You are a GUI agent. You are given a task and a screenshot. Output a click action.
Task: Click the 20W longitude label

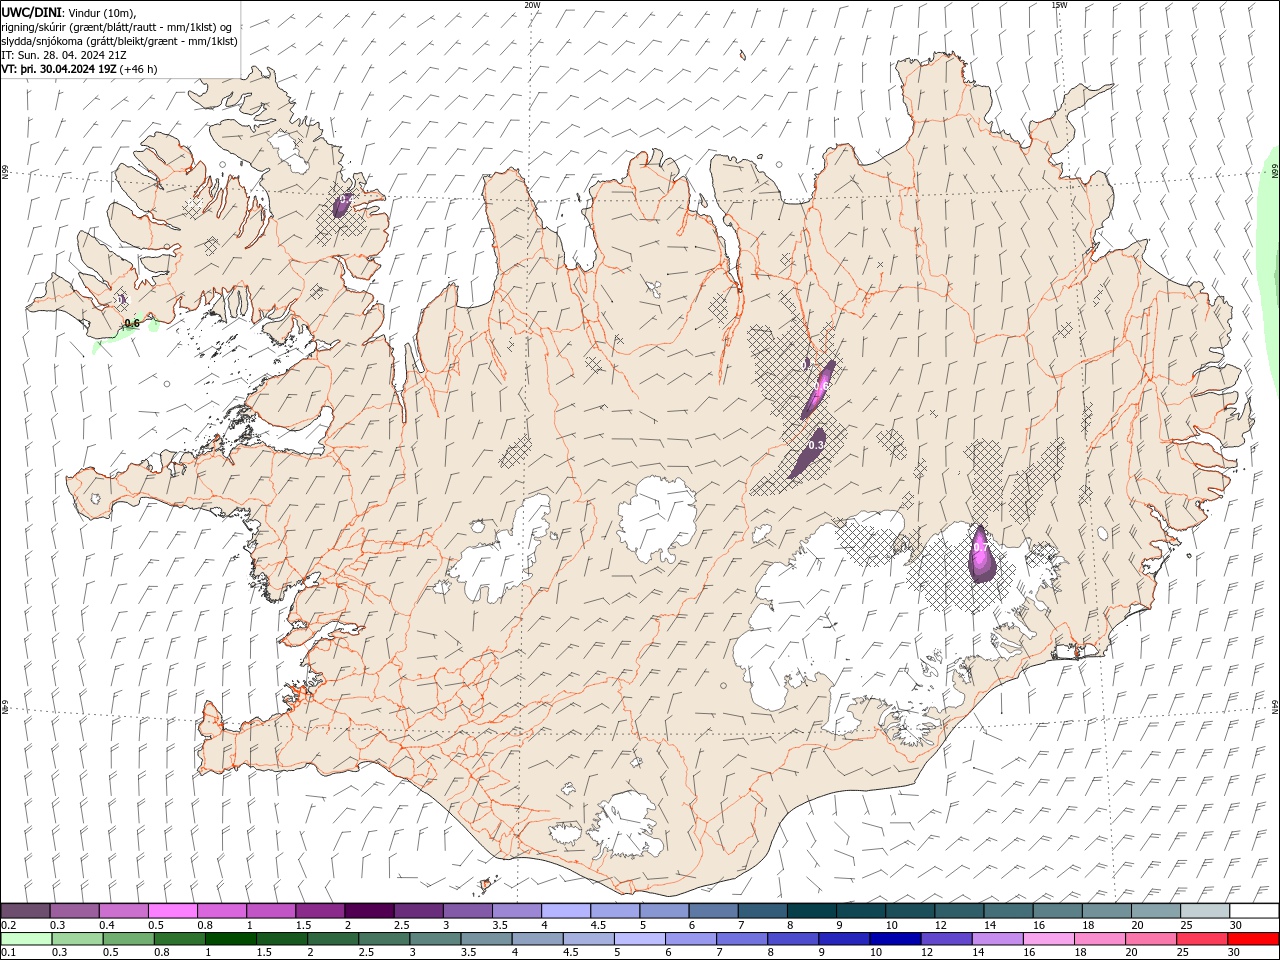pos(532,4)
